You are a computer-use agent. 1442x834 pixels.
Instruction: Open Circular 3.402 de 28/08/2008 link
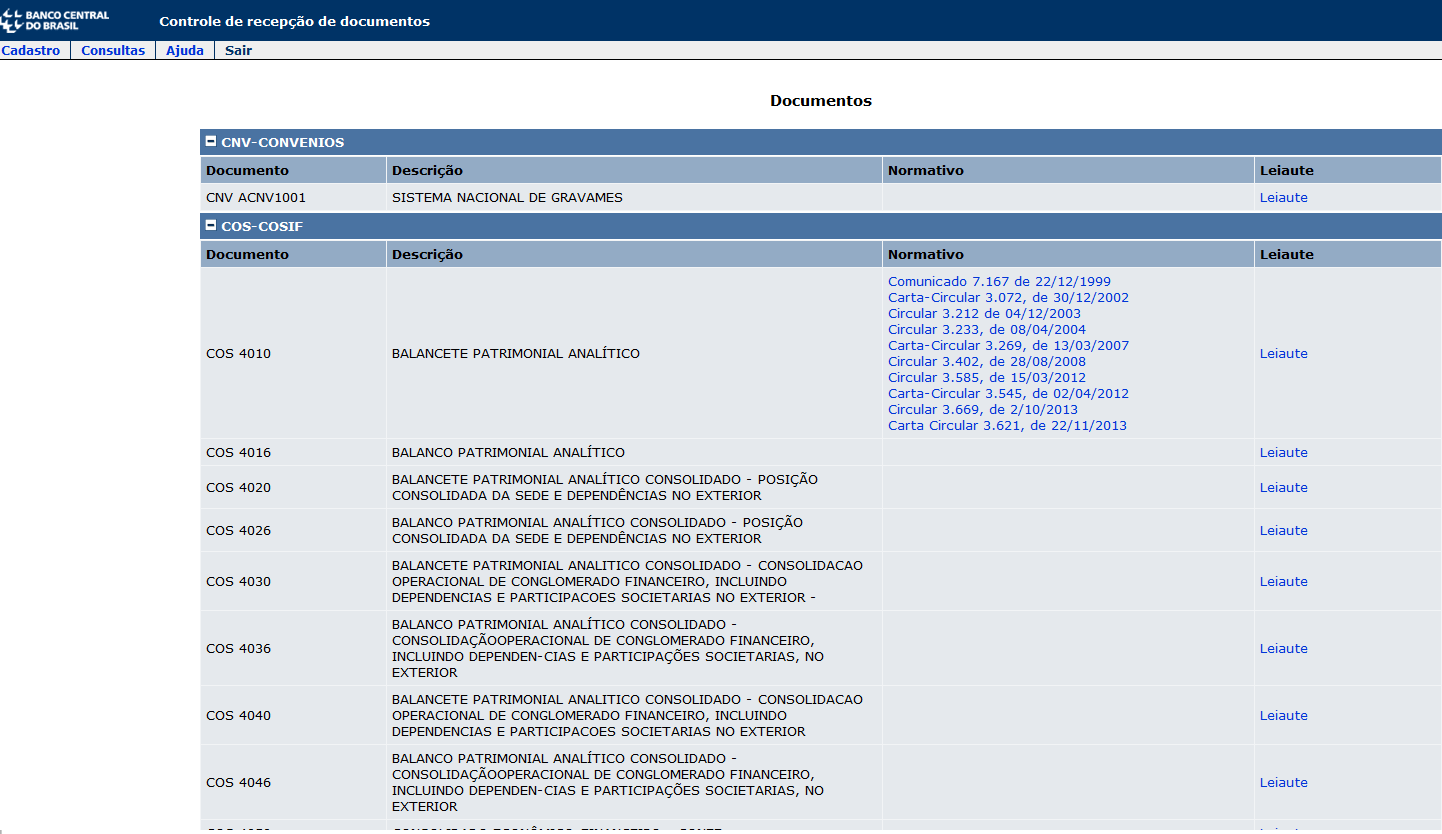987,361
